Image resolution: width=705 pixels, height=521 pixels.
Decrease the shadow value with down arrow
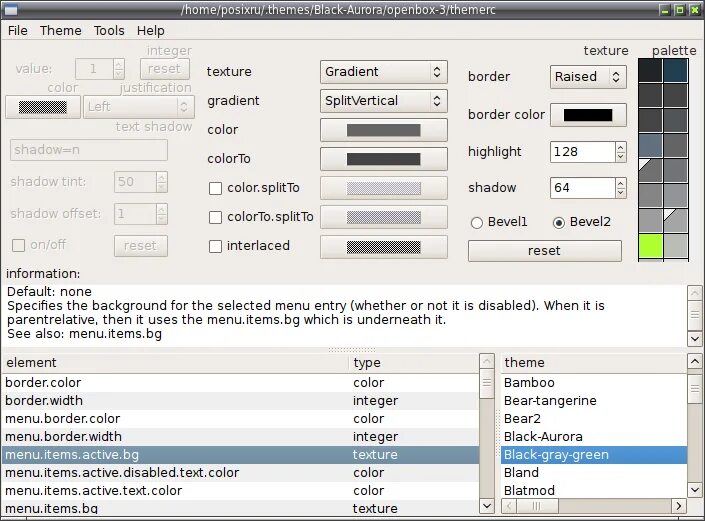click(621, 193)
